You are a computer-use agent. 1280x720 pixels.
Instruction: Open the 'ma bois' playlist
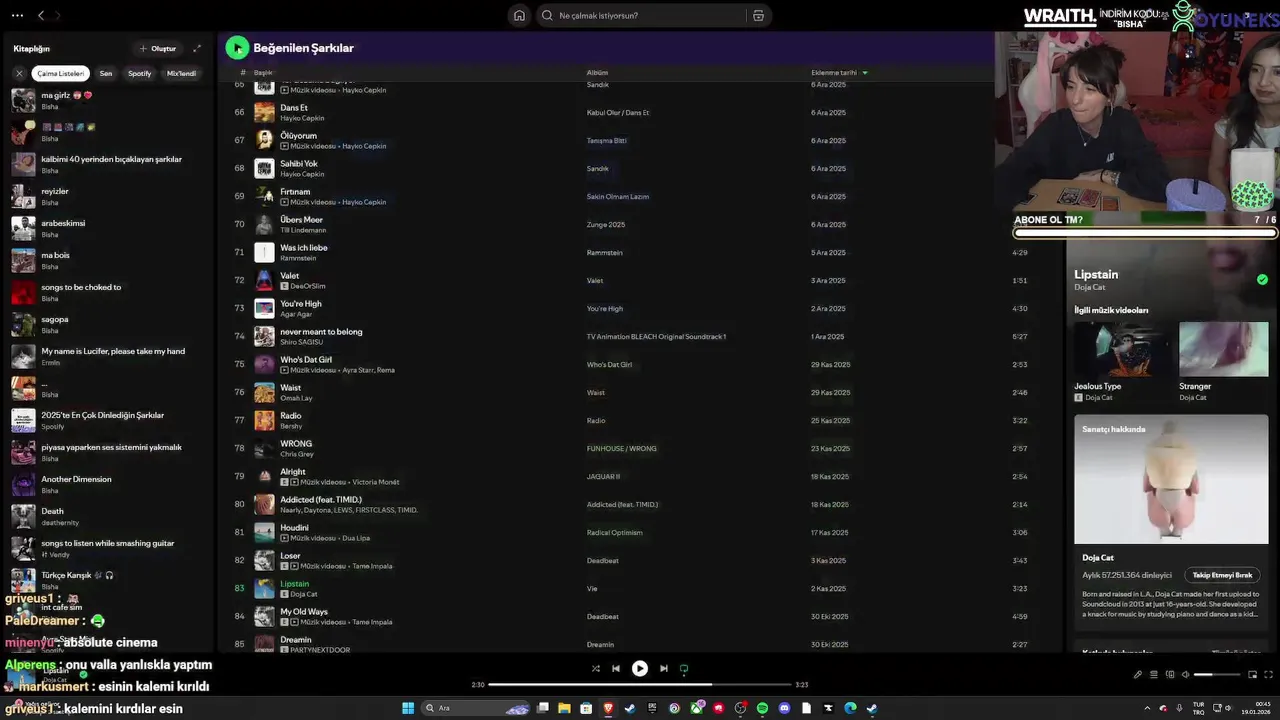click(x=108, y=260)
